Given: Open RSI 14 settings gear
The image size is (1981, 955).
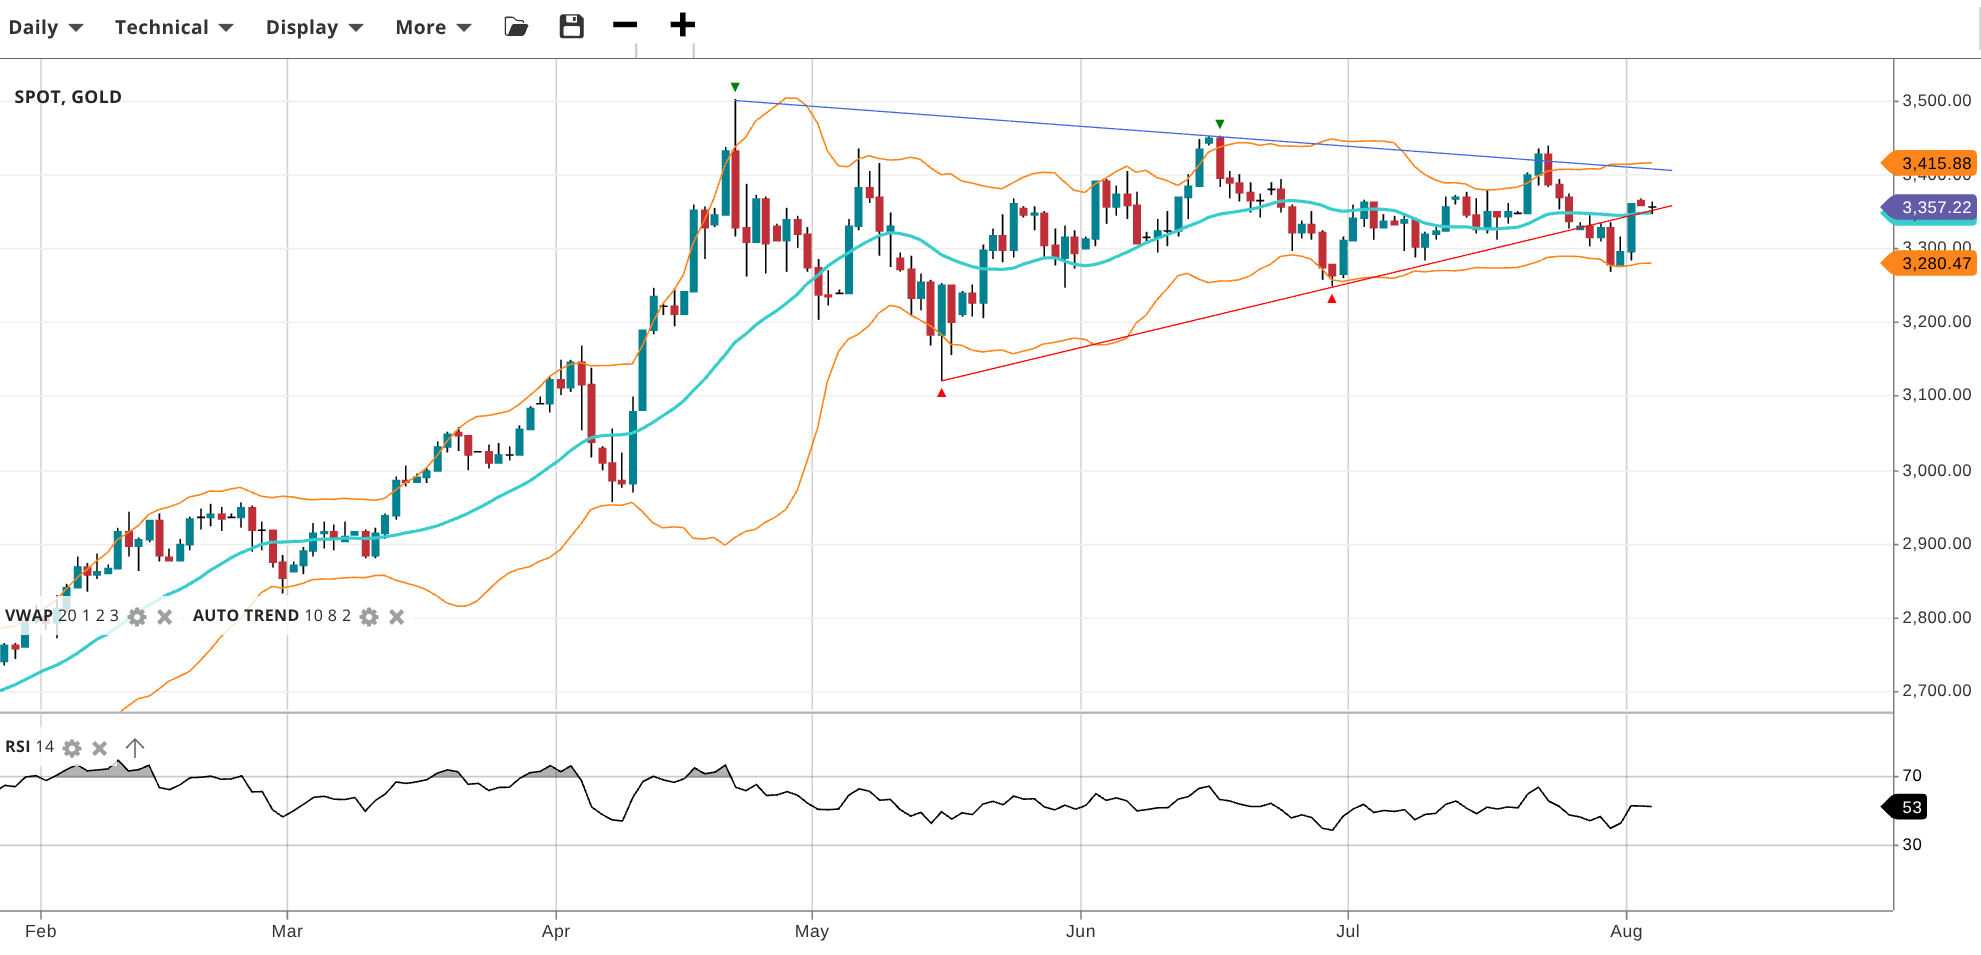Looking at the screenshot, I should pyautogui.click(x=72, y=748).
